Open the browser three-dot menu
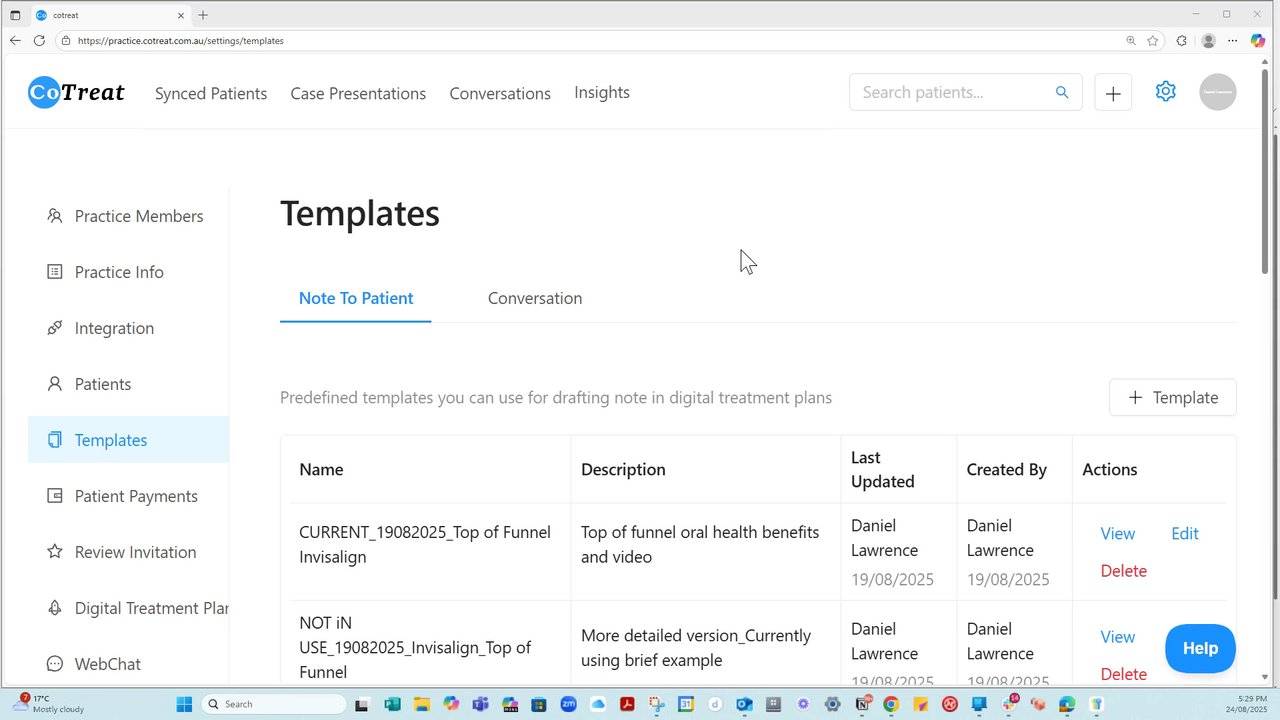Screen dimensions: 1280x720 click(x=1233, y=41)
